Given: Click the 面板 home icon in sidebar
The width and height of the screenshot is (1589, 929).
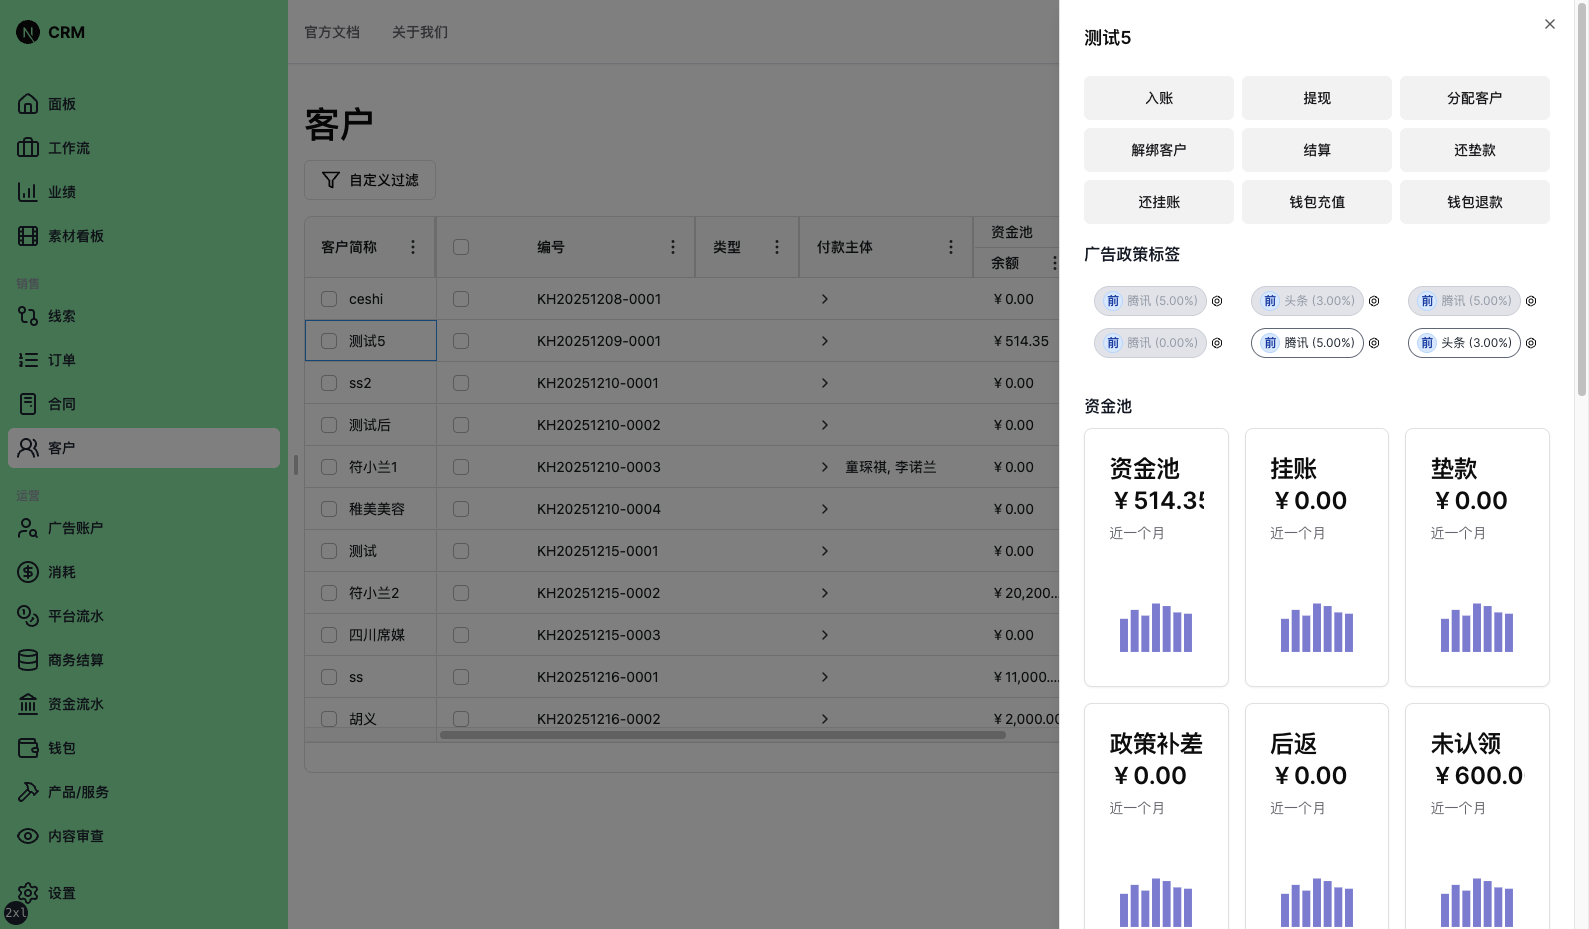Looking at the screenshot, I should coord(28,104).
